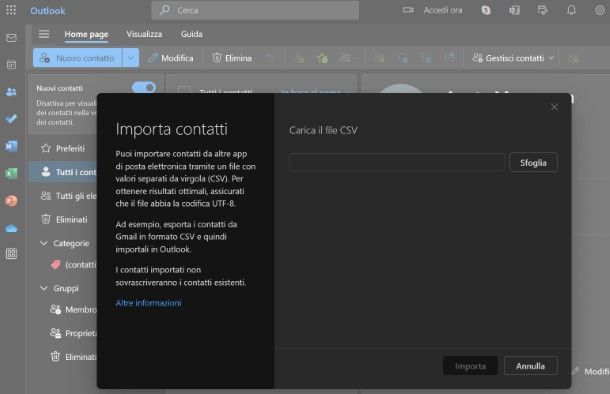This screenshot has width=610, height=394.
Task: Open the Skype icon in header
Action: [x=486, y=11]
